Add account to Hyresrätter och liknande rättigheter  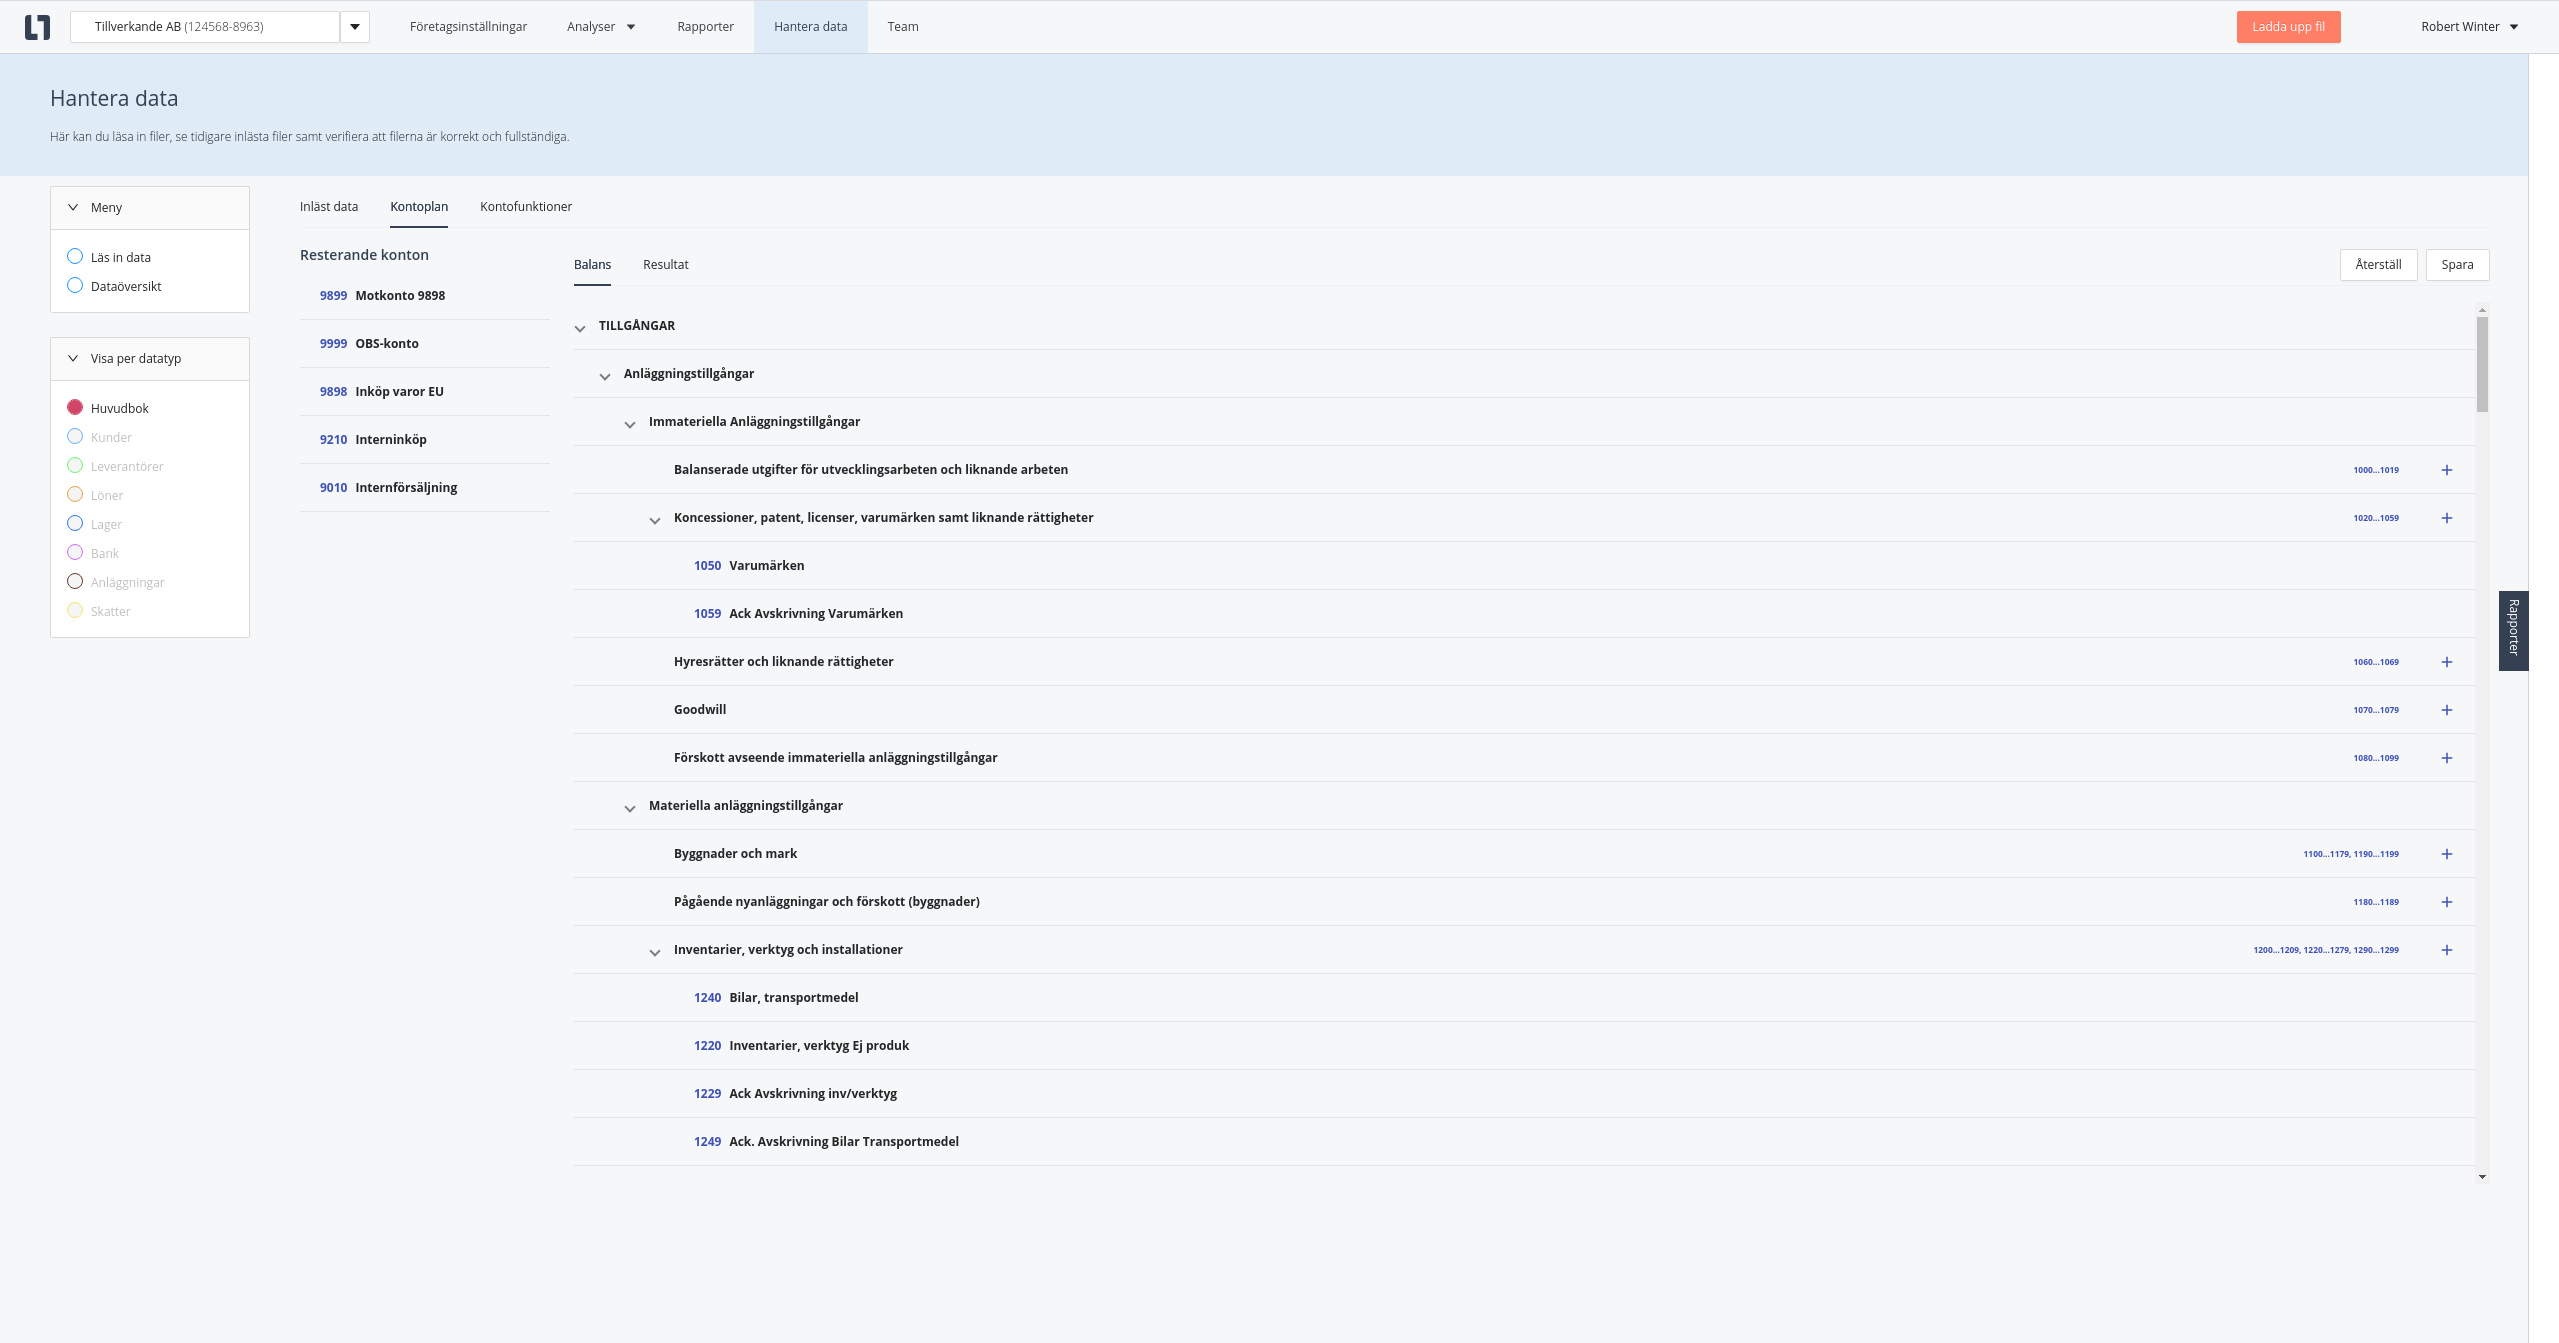(x=2446, y=662)
